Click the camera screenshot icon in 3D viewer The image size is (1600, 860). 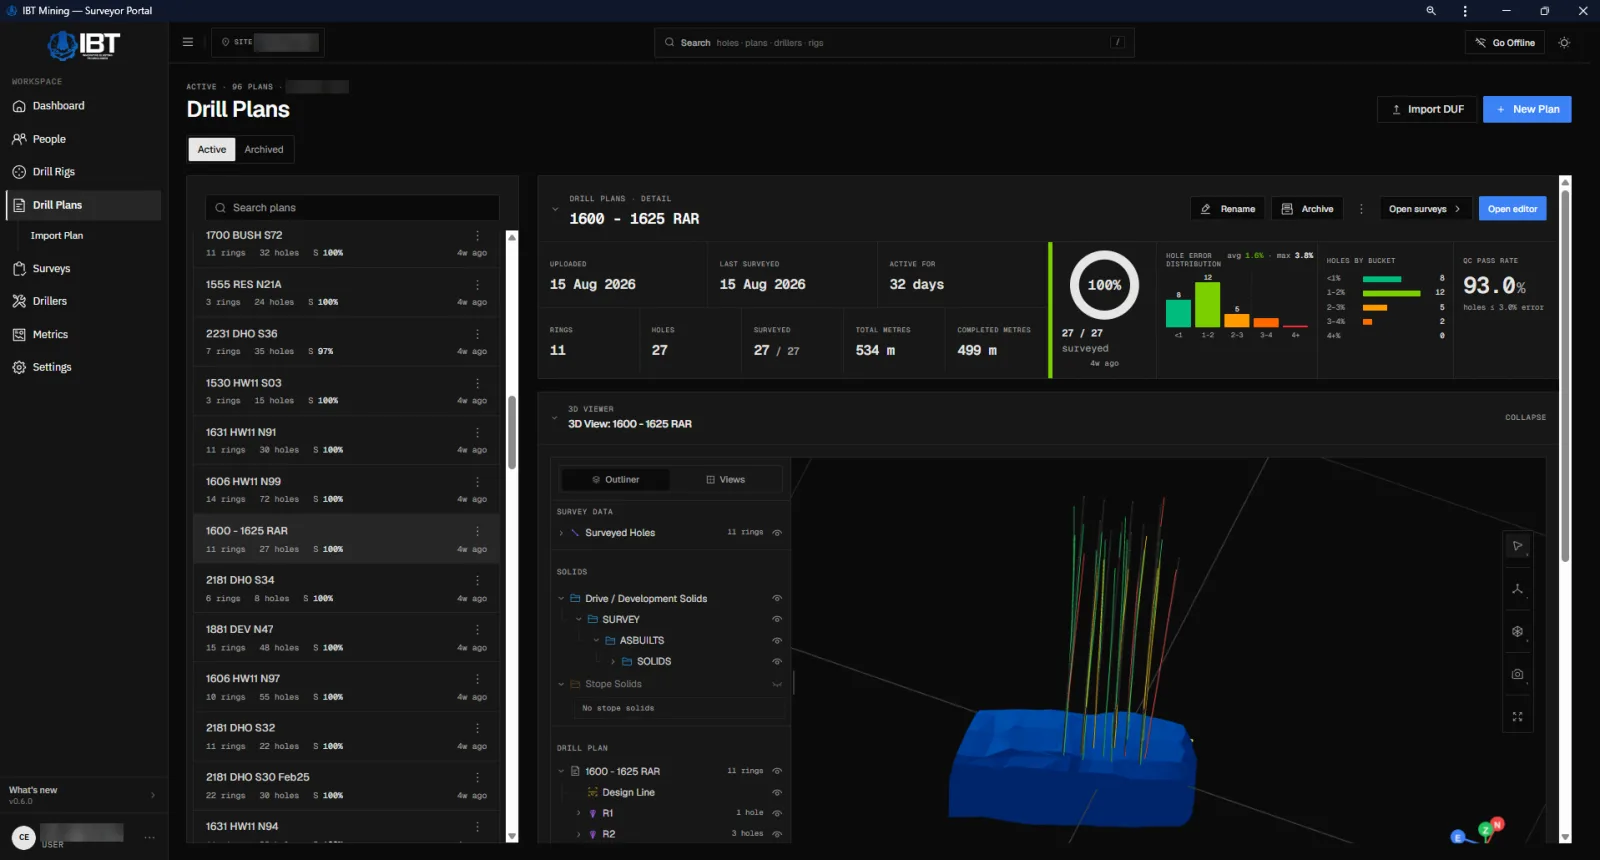point(1517,674)
